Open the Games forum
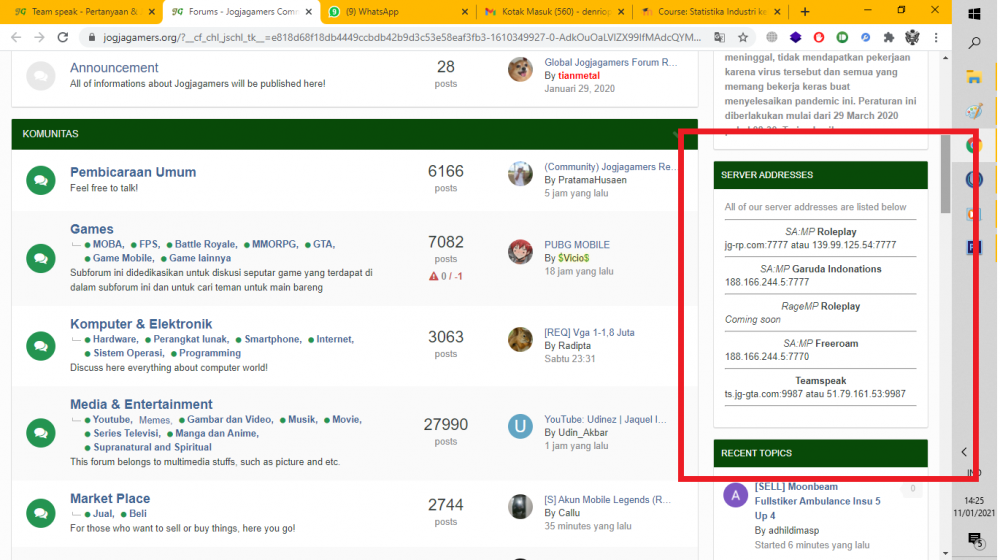 click(92, 229)
